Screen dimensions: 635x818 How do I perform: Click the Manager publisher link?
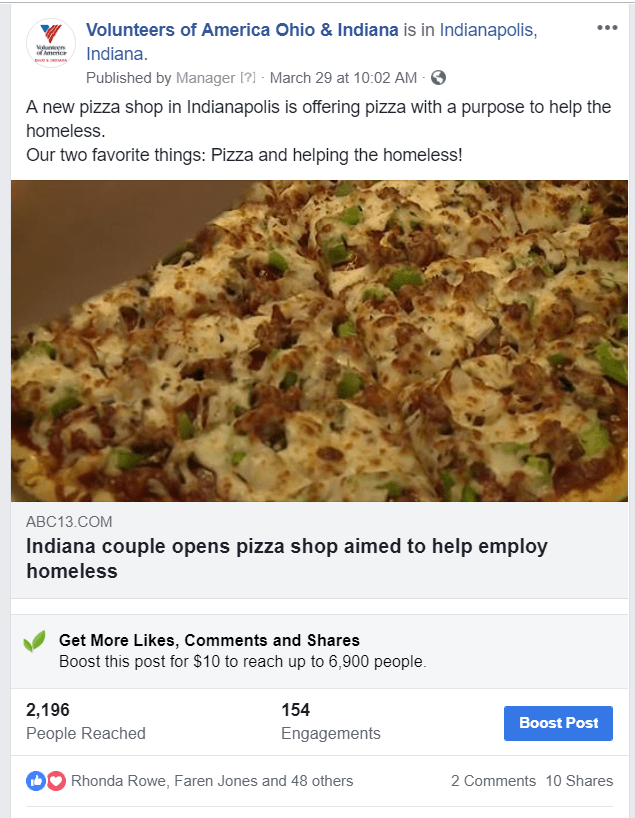pos(205,78)
